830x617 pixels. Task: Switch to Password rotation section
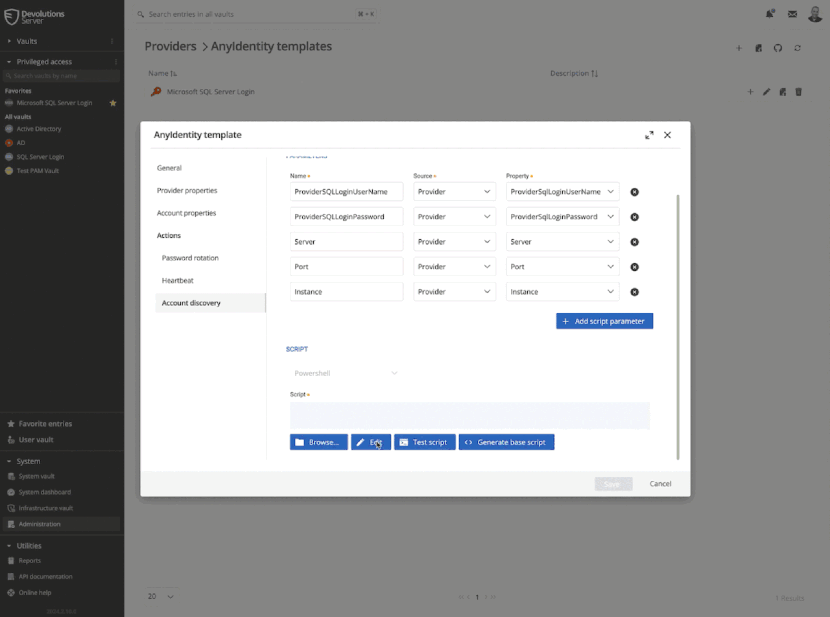[x=190, y=258]
